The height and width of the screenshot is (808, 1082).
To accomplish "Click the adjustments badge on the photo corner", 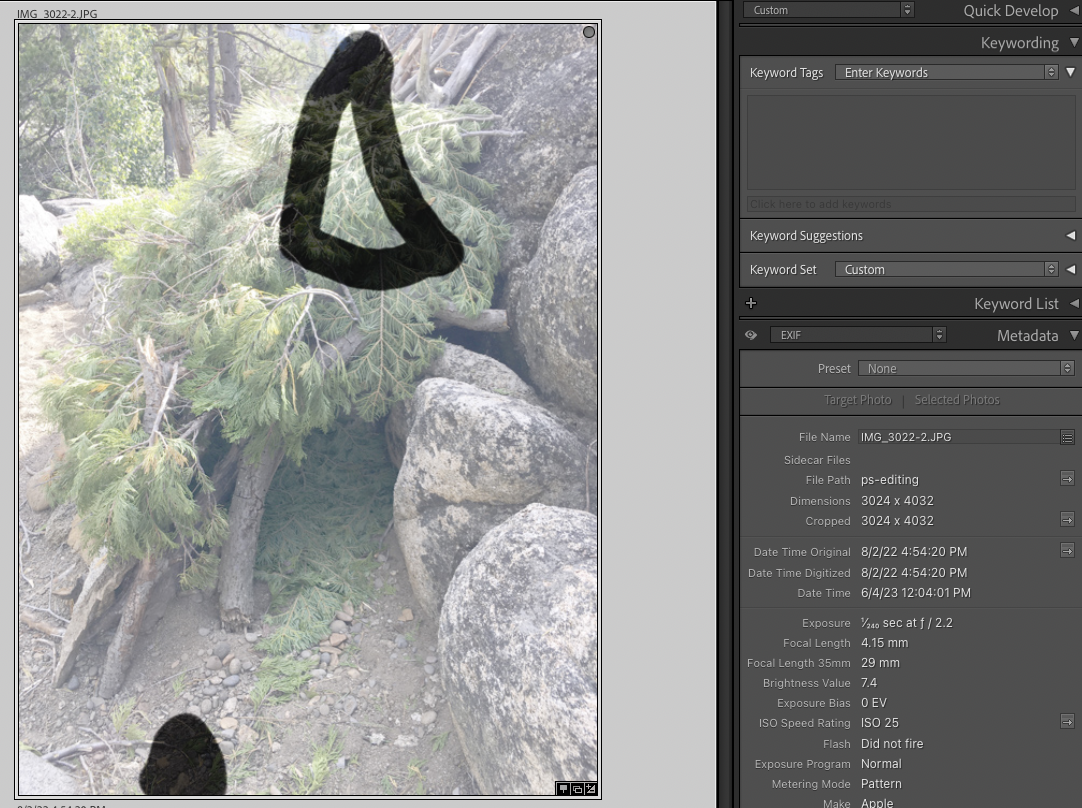I will pyautogui.click(x=590, y=789).
